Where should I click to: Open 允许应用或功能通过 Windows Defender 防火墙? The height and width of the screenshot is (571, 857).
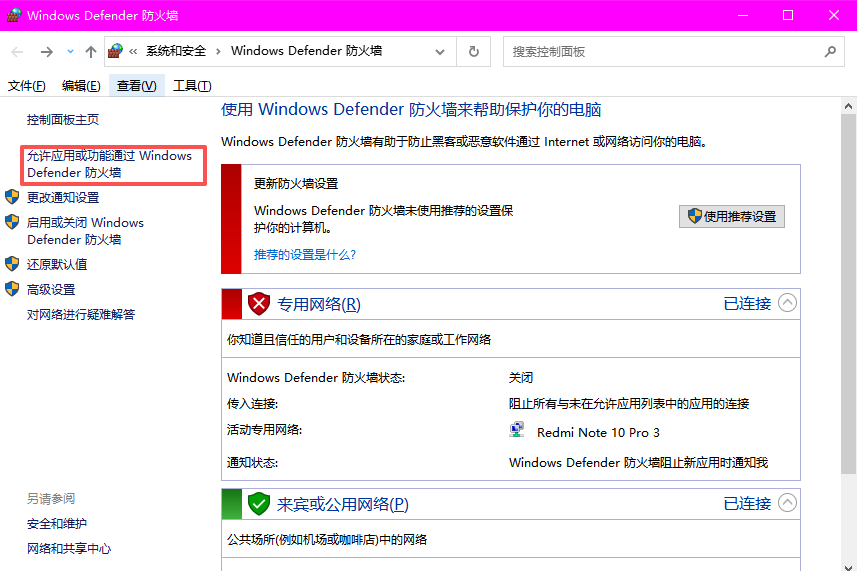coord(109,164)
